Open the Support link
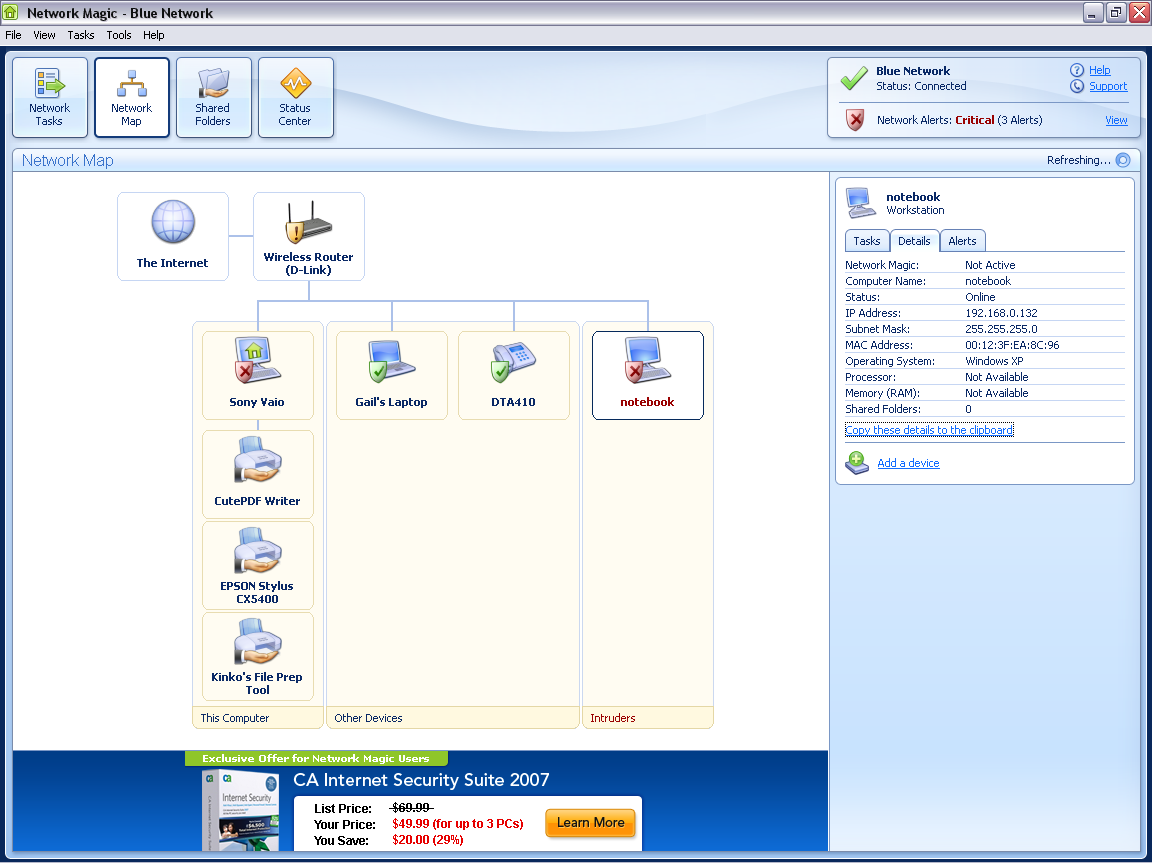Image resolution: width=1152 pixels, height=864 pixels. pos(1108,87)
